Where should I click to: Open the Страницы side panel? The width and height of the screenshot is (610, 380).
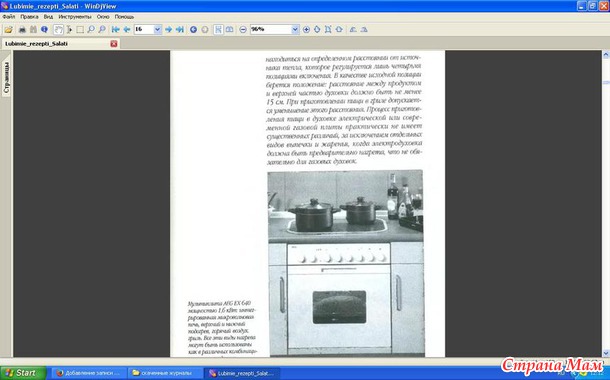pyautogui.click(x=6, y=78)
